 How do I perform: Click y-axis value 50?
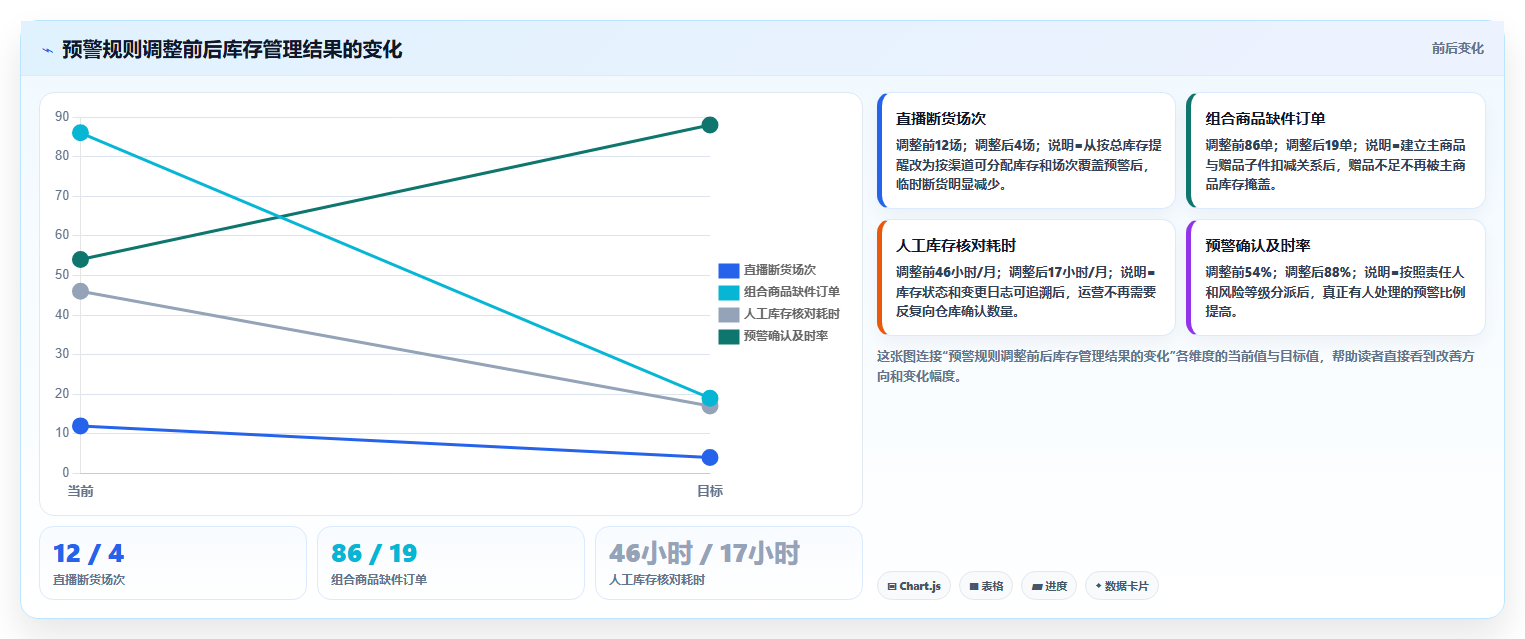(x=62, y=275)
